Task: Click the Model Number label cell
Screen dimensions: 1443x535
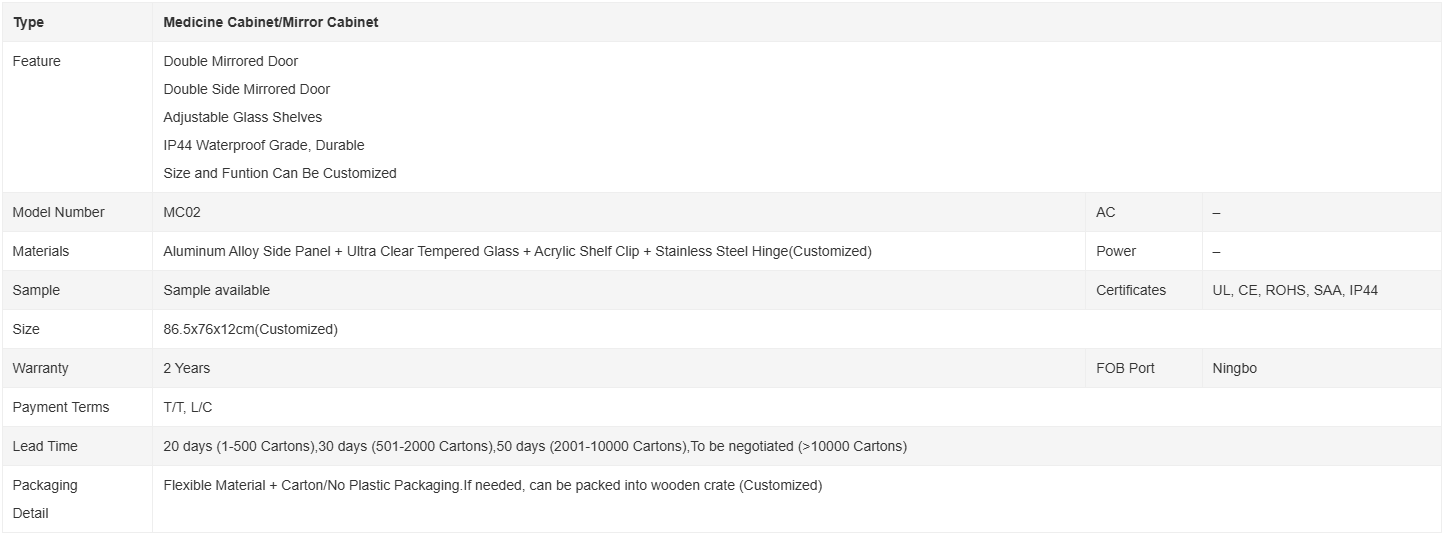Action: (x=77, y=212)
